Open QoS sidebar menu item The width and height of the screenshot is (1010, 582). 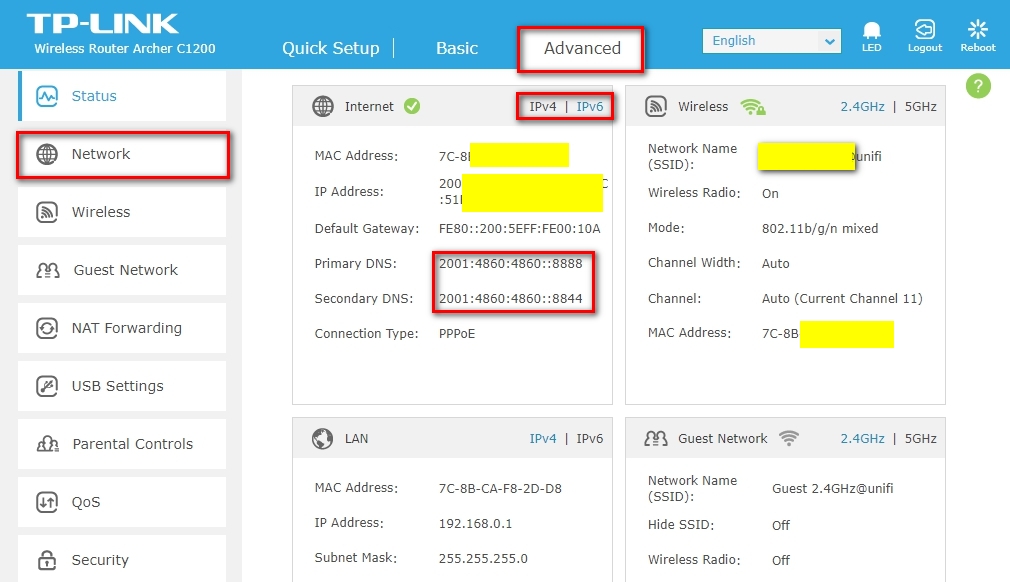[x=122, y=502]
